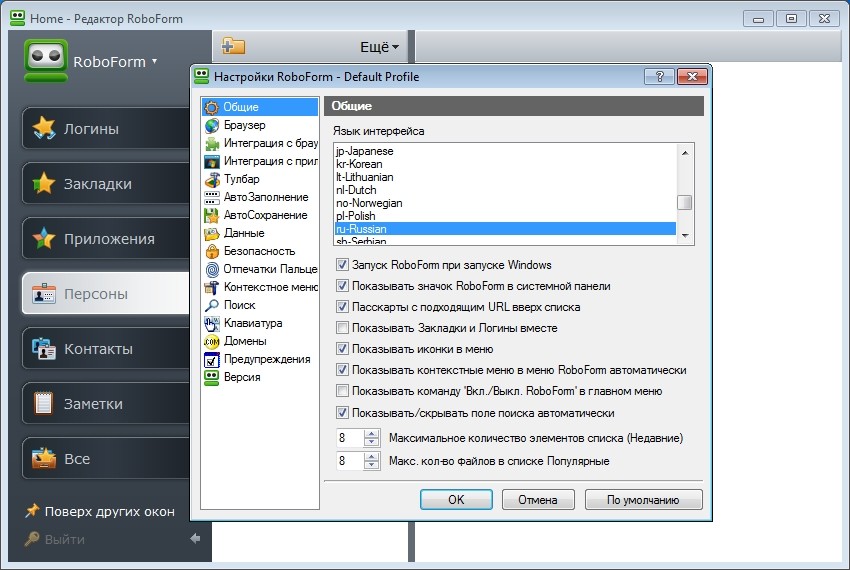Click the help question mark button
The image size is (850, 570).
(659, 76)
